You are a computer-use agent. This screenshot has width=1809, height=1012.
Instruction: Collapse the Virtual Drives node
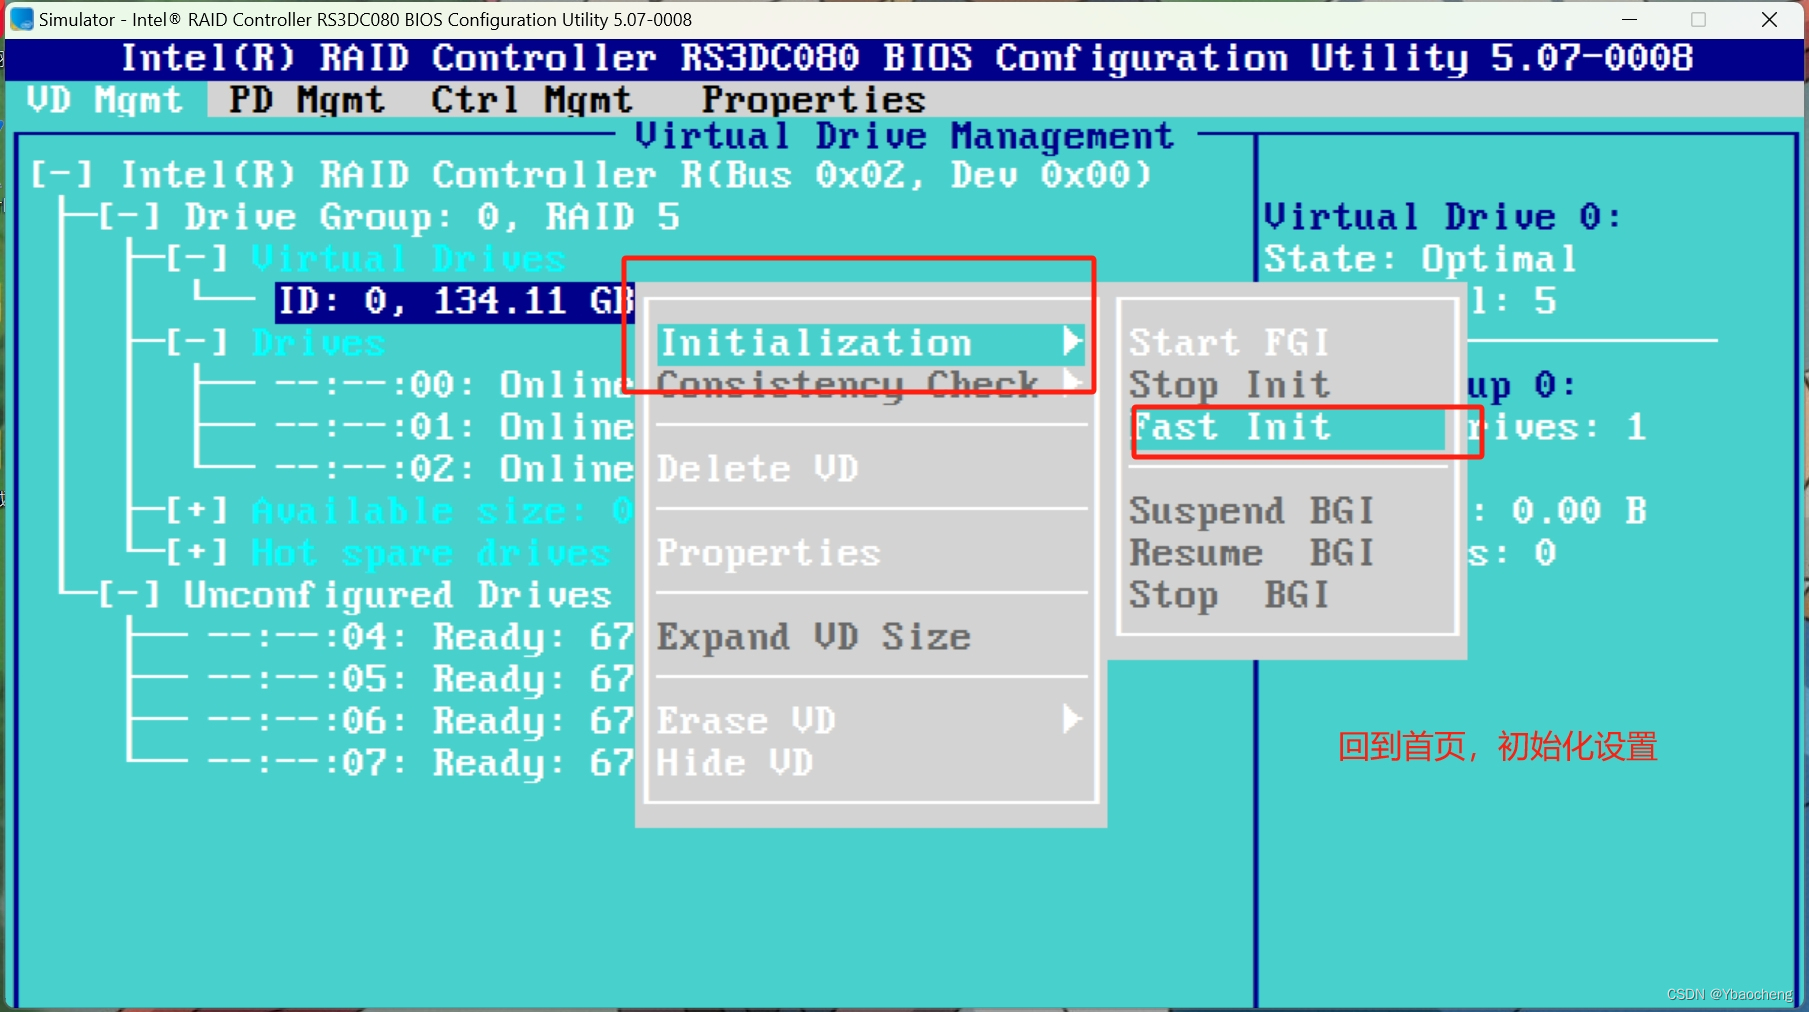tap(196, 259)
